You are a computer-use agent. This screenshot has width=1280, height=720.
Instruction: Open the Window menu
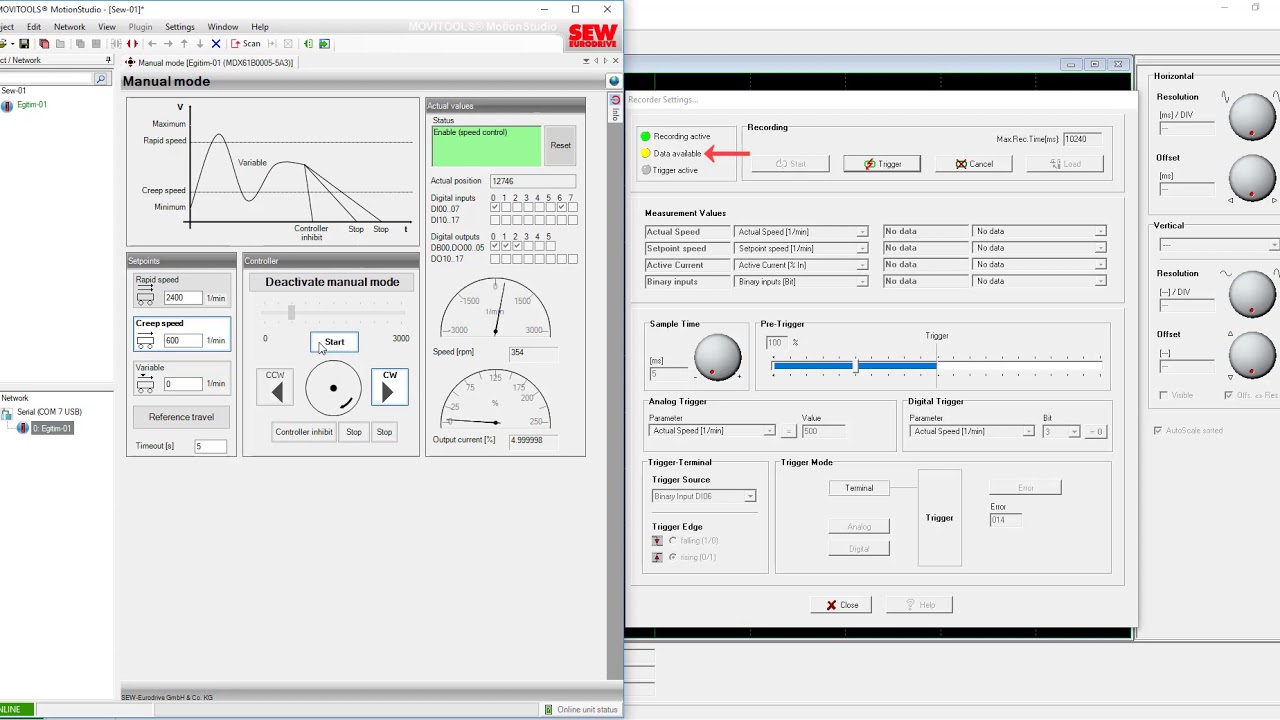tap(223, 27)
